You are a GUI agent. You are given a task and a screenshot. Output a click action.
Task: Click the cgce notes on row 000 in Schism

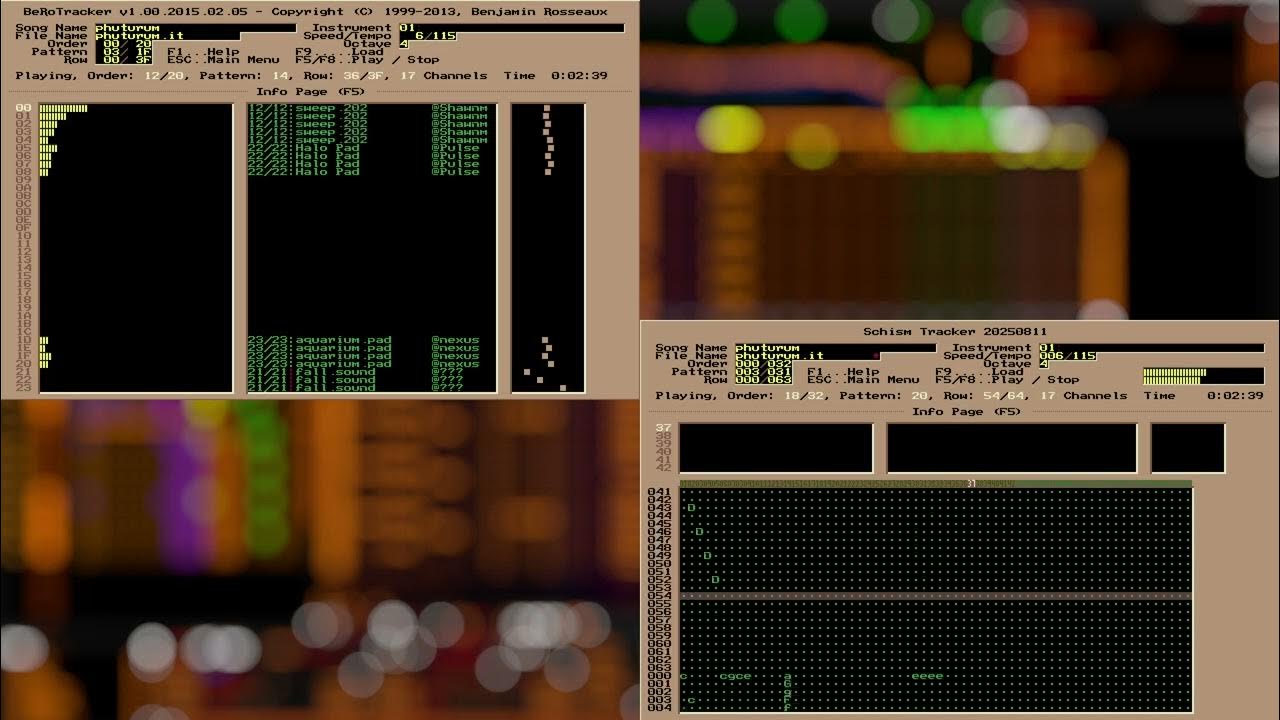(735, 676)
